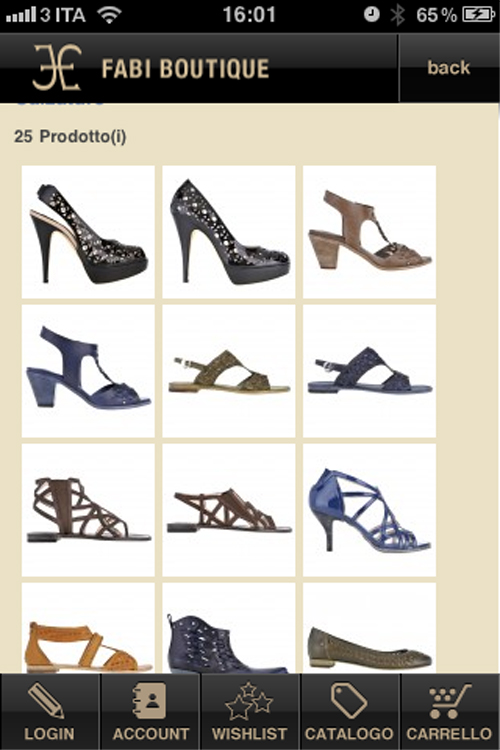This screenshot has width=500, height=750.
Task: Tap the Fabi Boutique logo emblem
Action: 57,67
